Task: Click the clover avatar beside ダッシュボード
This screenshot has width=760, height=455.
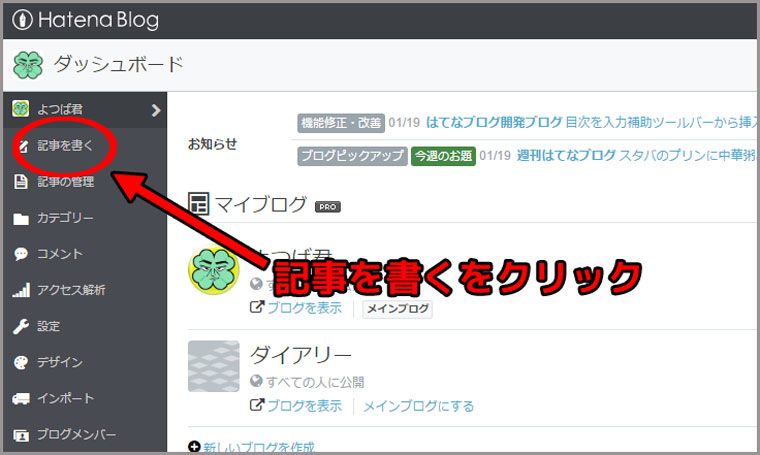Action: (x=28, y=65)
